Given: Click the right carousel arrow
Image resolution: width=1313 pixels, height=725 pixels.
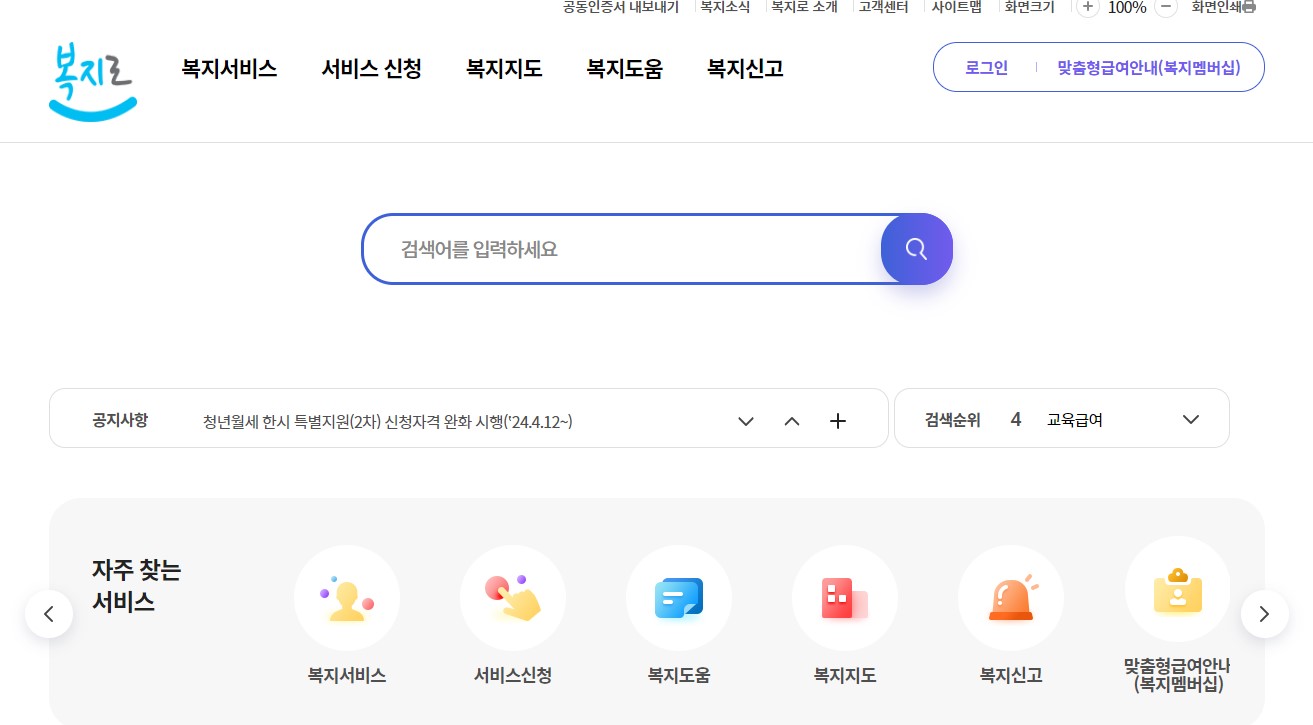Looking at the screenshot, I should (x=1263, y=613).
